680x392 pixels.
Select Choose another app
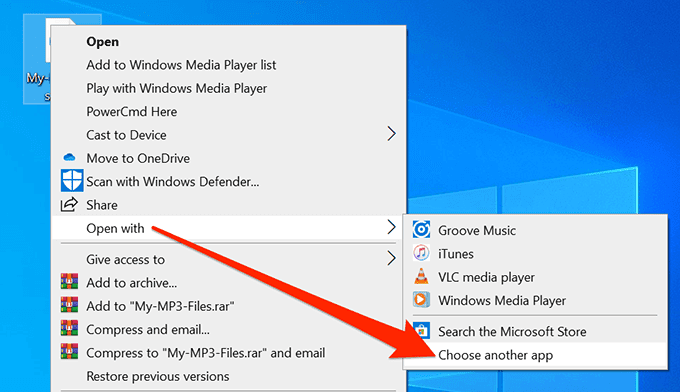click(496, 356)
